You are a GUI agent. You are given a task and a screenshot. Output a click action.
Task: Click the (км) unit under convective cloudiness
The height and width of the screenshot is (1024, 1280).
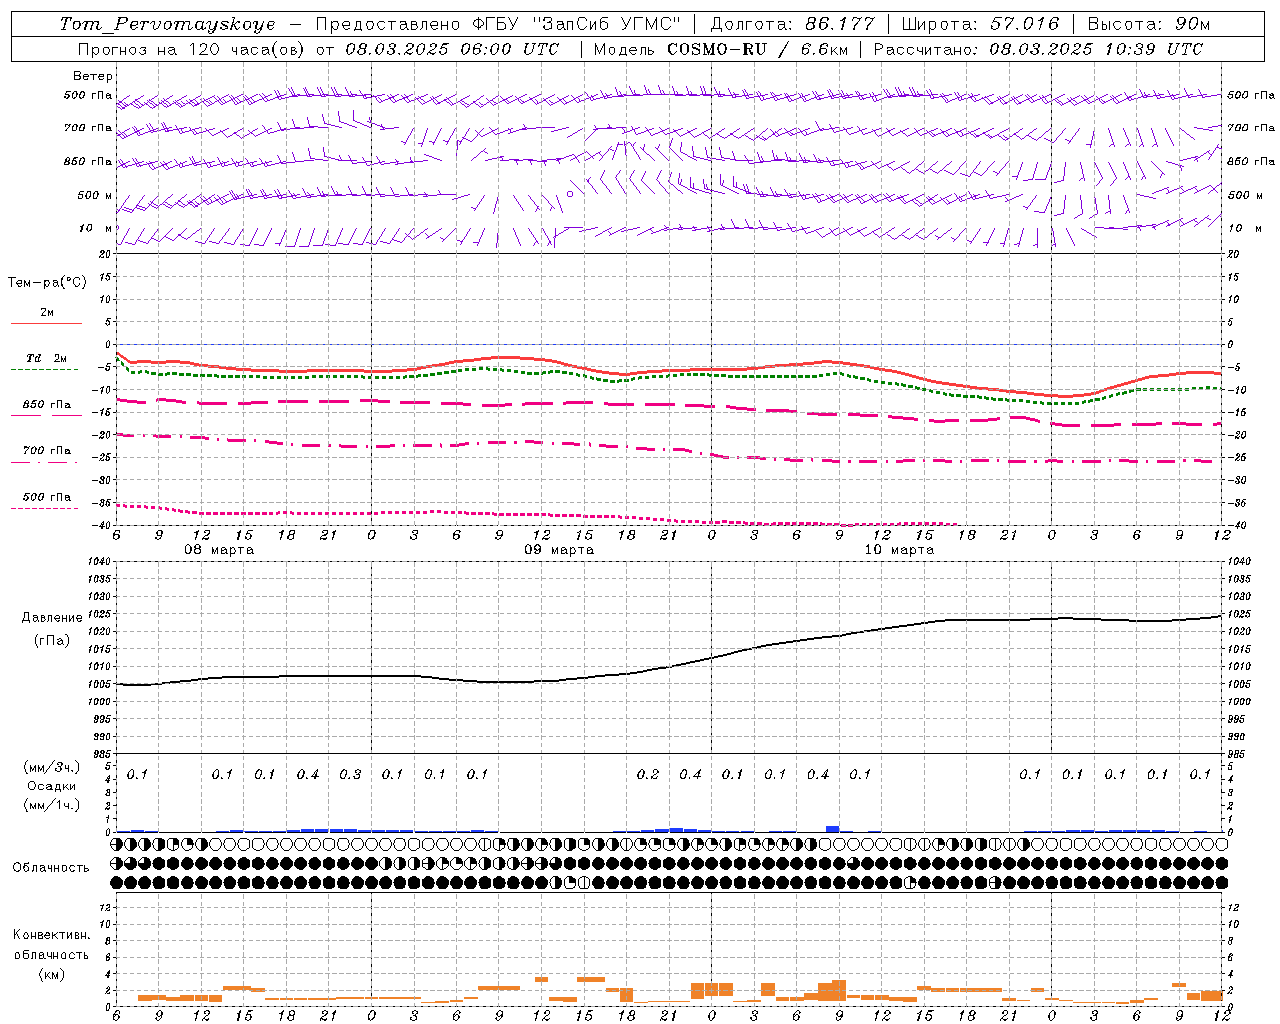(52, 974)
